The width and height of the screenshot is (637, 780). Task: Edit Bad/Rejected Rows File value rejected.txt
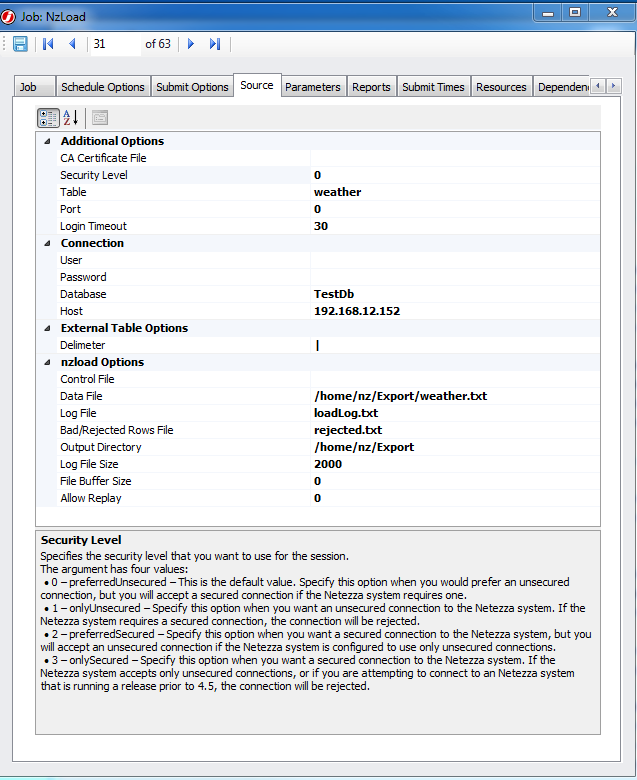coord(455,430)
